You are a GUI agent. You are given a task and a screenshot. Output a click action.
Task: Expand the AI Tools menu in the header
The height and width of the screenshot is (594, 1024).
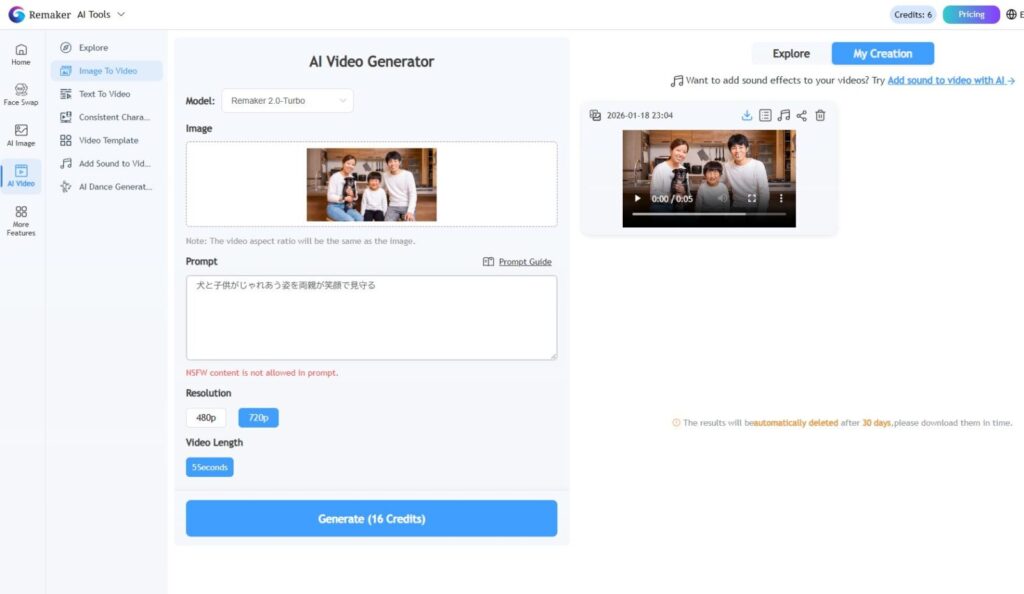tap(101, 14)
